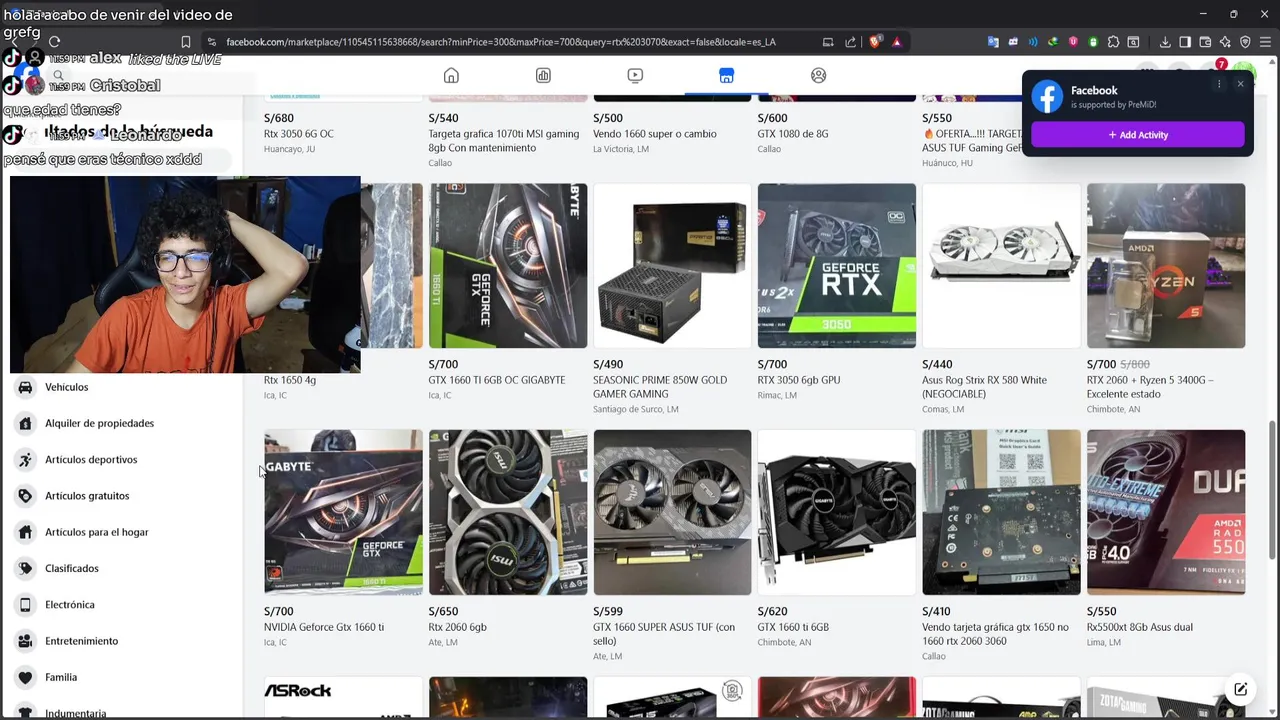Click the browser reload button
1280x720 pixels.
pyautogui.click(x=55, y=42)
